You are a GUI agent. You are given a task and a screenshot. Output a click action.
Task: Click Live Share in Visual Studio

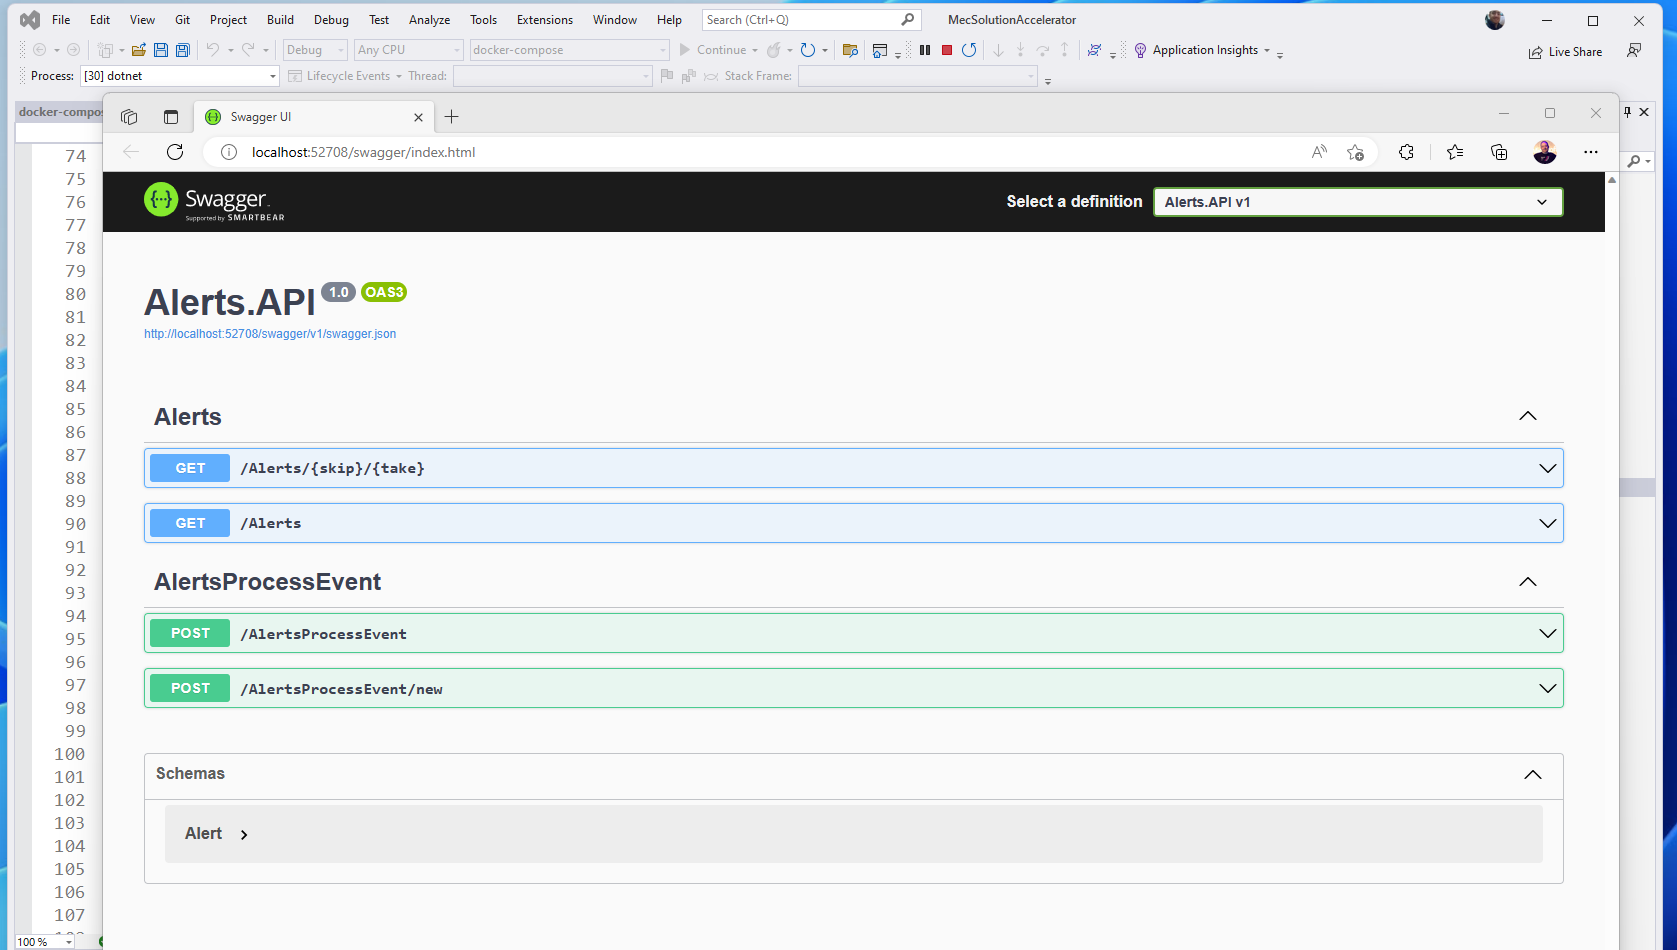[1565, 52]
